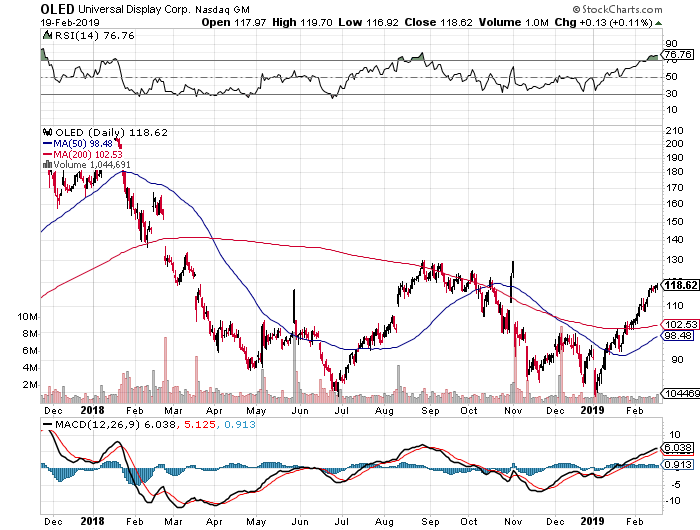The image size is (700, 530).
Task: Click the 102.53 MA(200) tag on price axis
Action: pos(680,325)
